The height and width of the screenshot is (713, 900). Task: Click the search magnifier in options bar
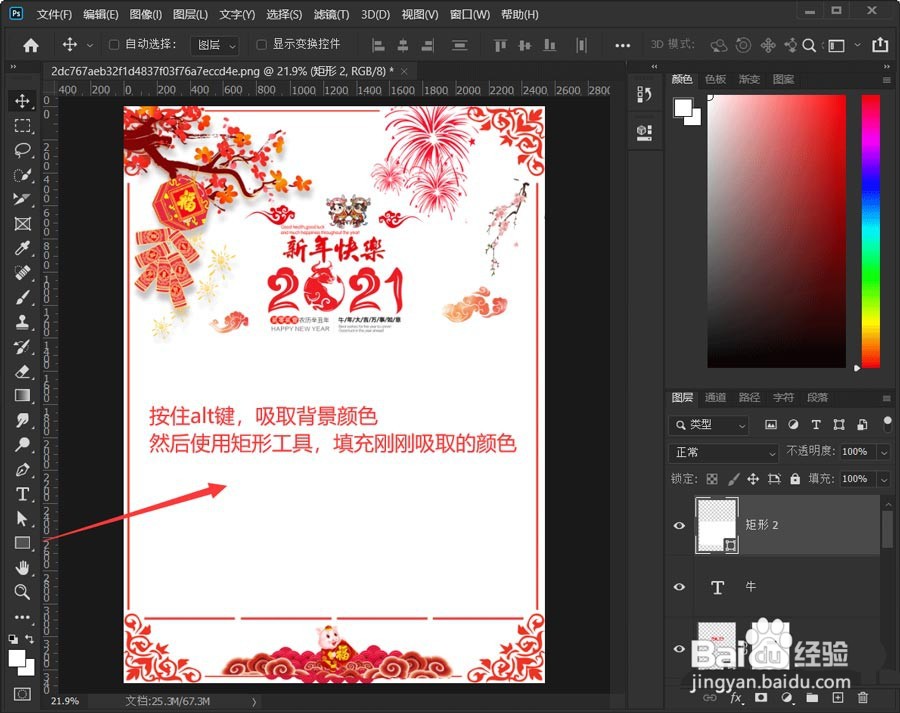point(809,45)
